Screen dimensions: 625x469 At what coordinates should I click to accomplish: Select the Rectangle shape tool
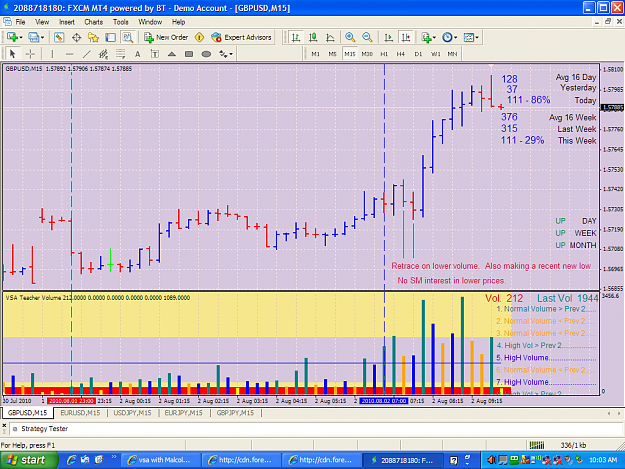(x=189, y=54)
